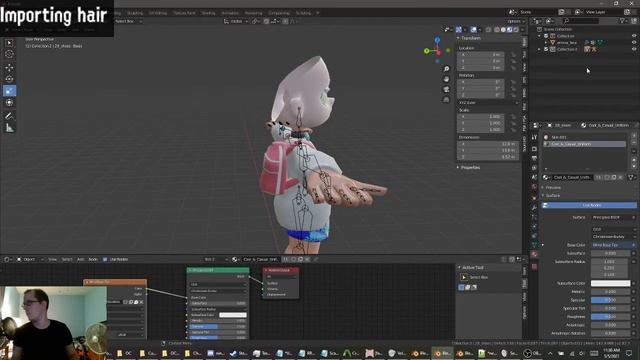Image resolution: width=640 pixels, height=360 pixels.
Task: Adjust the Specular slider in properties
Action: click(610, 300)
